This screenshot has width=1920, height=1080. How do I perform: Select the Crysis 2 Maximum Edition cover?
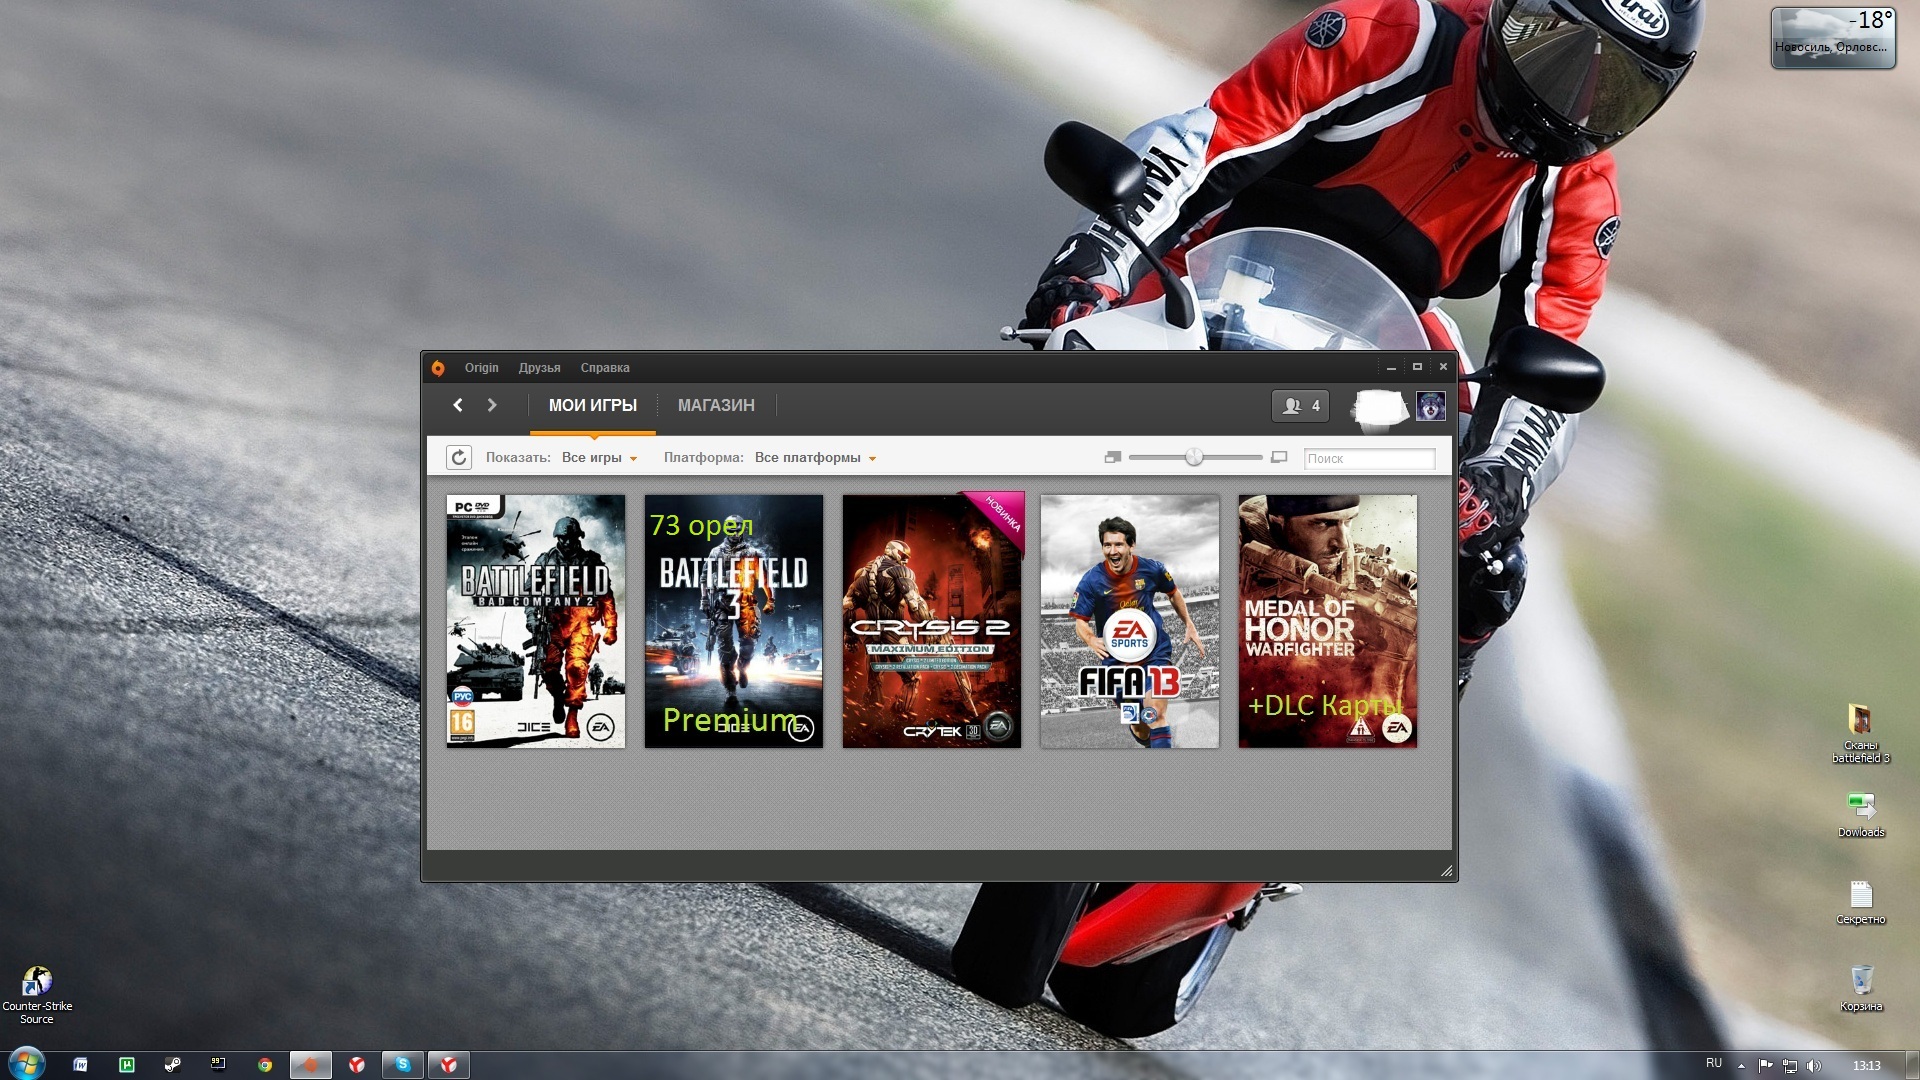tap(932, 621)
